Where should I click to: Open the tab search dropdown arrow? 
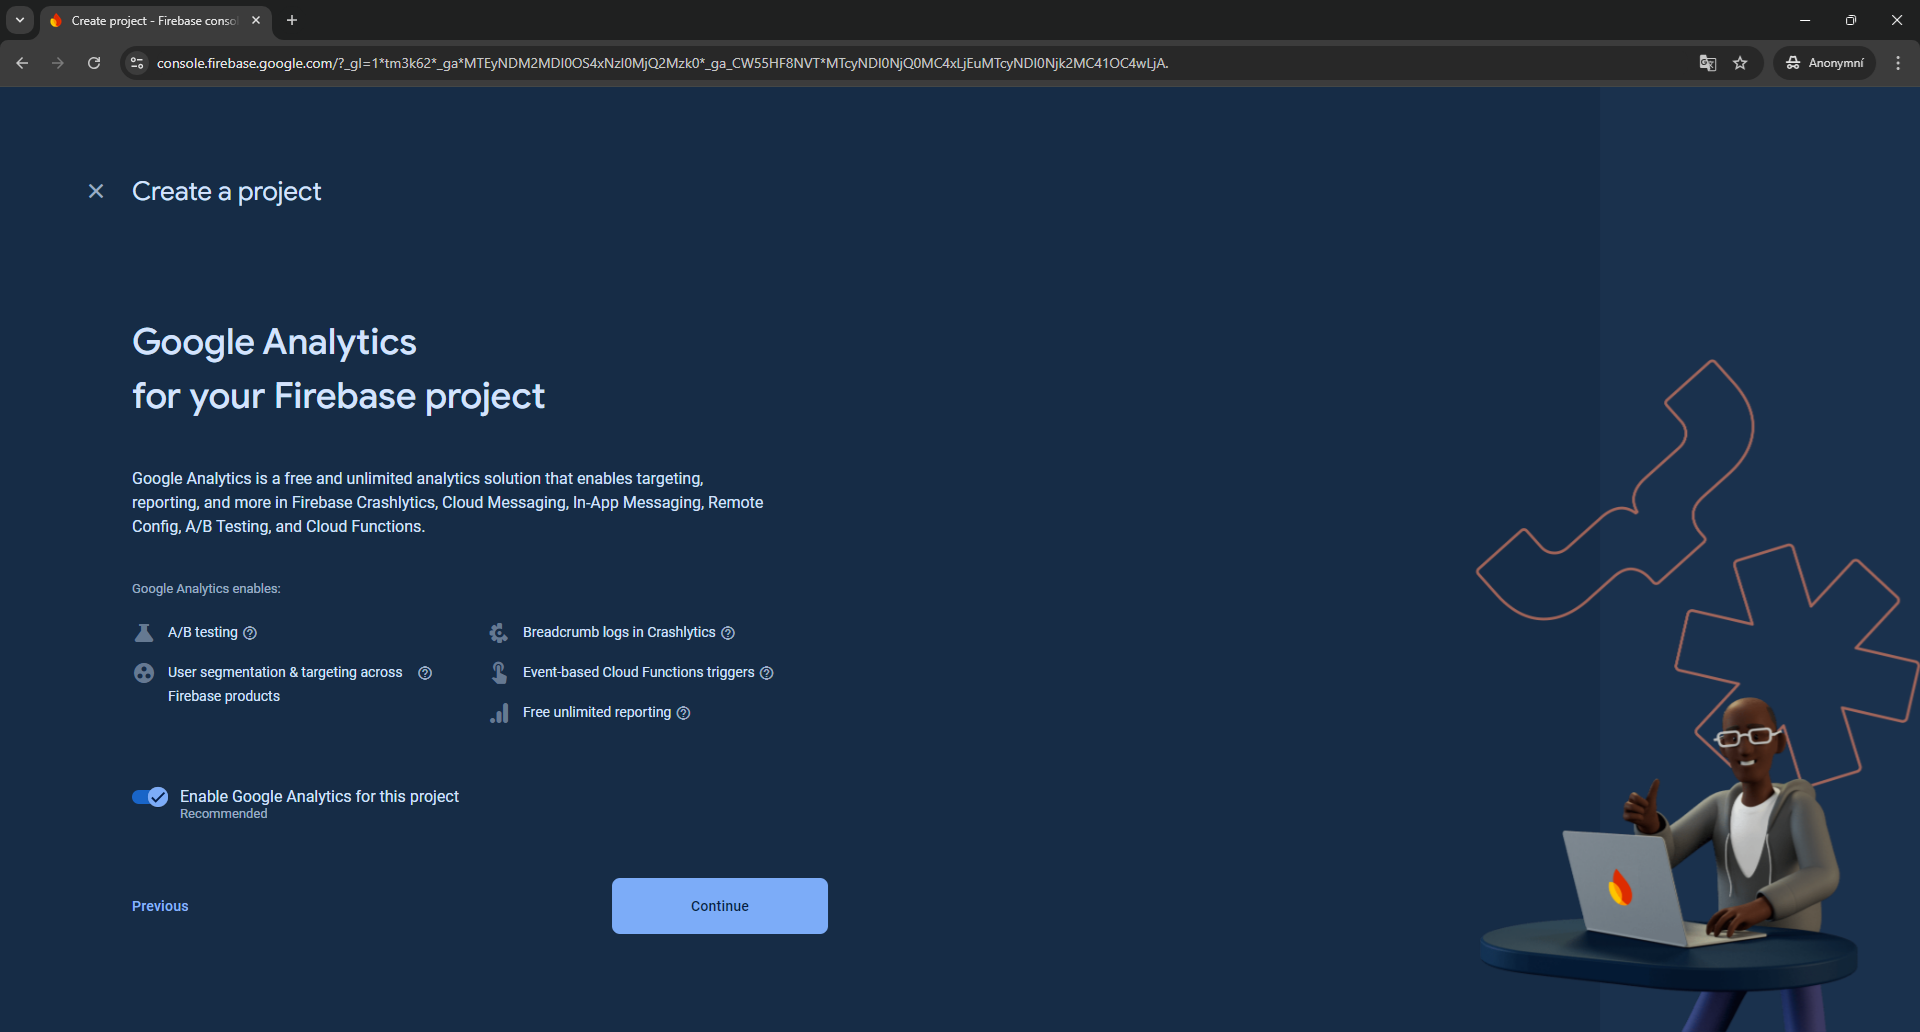pos(19,20)
